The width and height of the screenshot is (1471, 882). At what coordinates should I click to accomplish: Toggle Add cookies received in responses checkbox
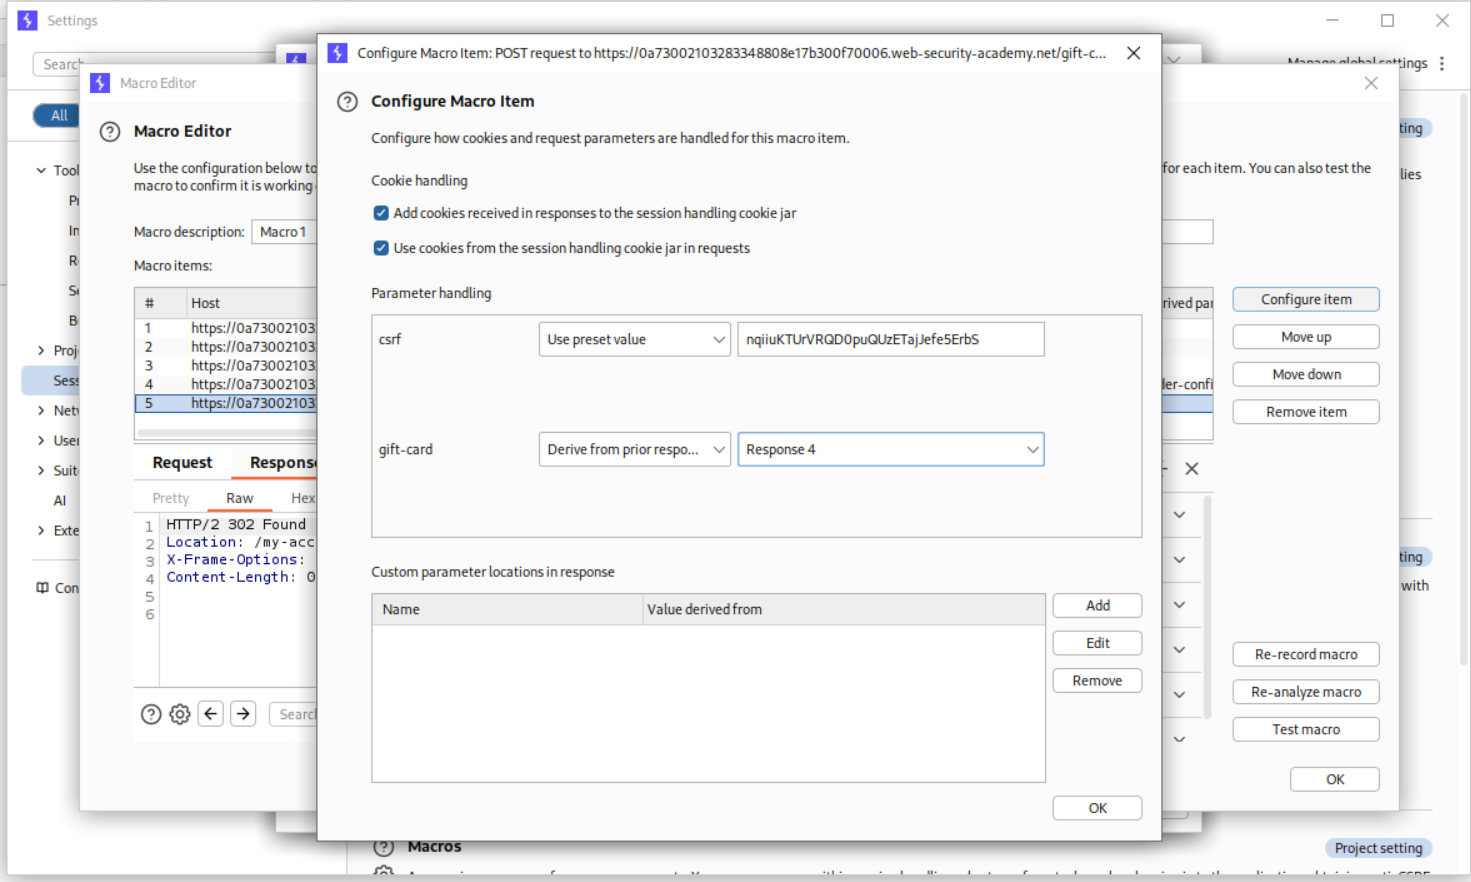381,213
